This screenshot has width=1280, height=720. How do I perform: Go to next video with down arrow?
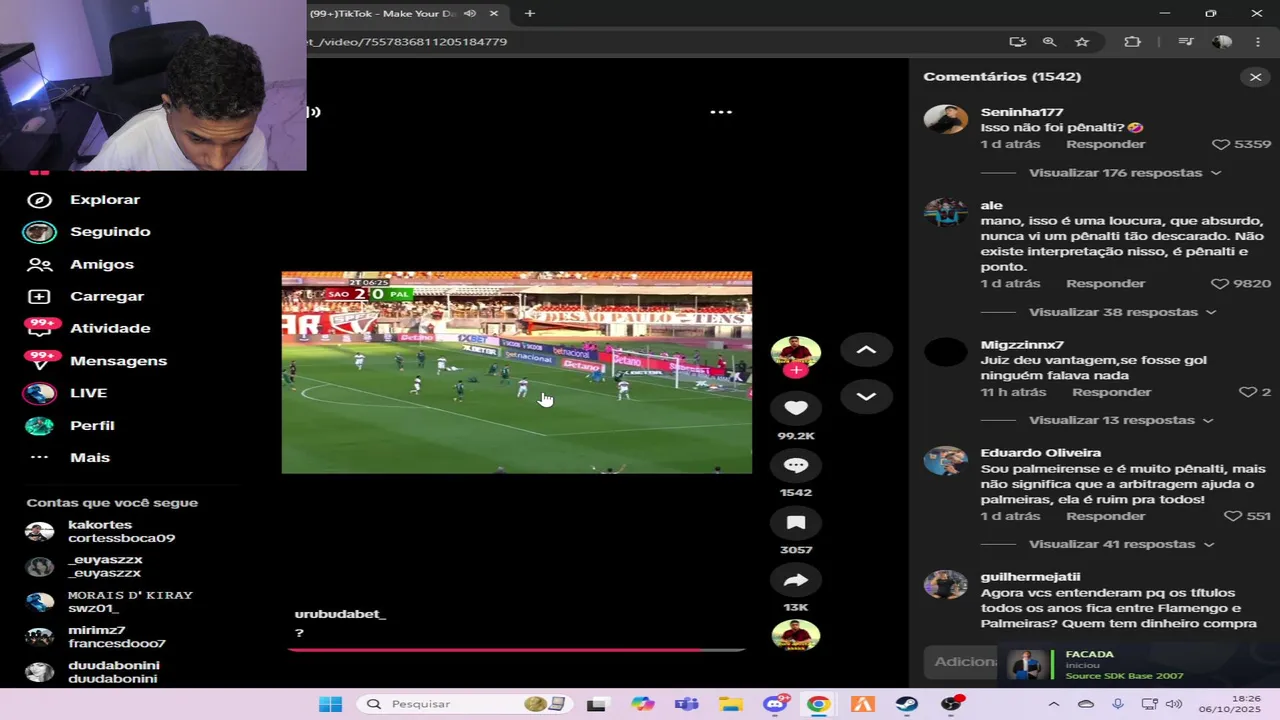pyautogui.click(x=866, y=397)
